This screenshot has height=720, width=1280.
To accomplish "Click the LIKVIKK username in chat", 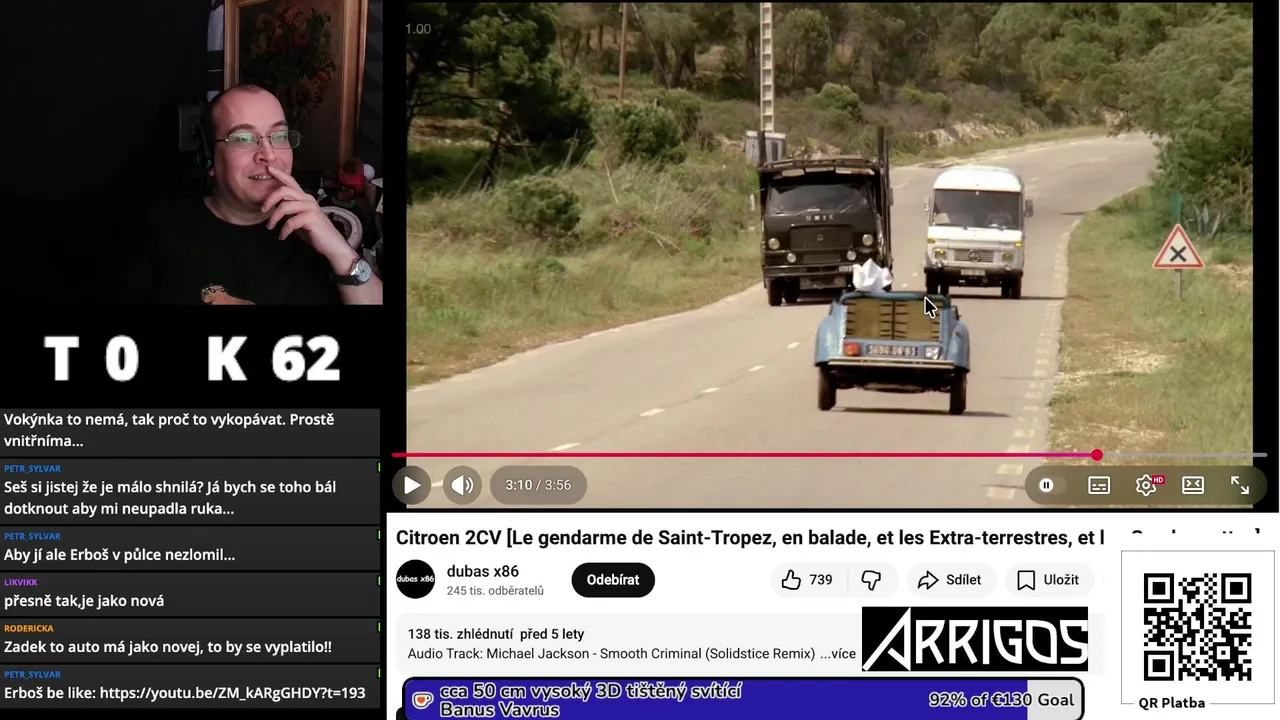I will [21, 582].
